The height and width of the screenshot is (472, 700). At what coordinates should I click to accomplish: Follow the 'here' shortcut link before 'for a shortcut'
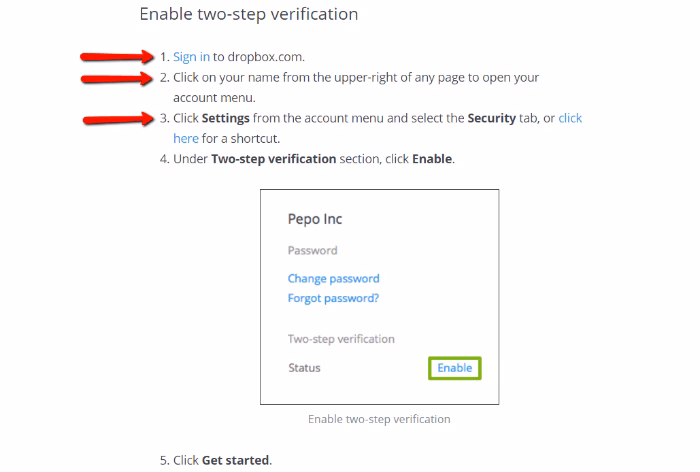(186, 138)
